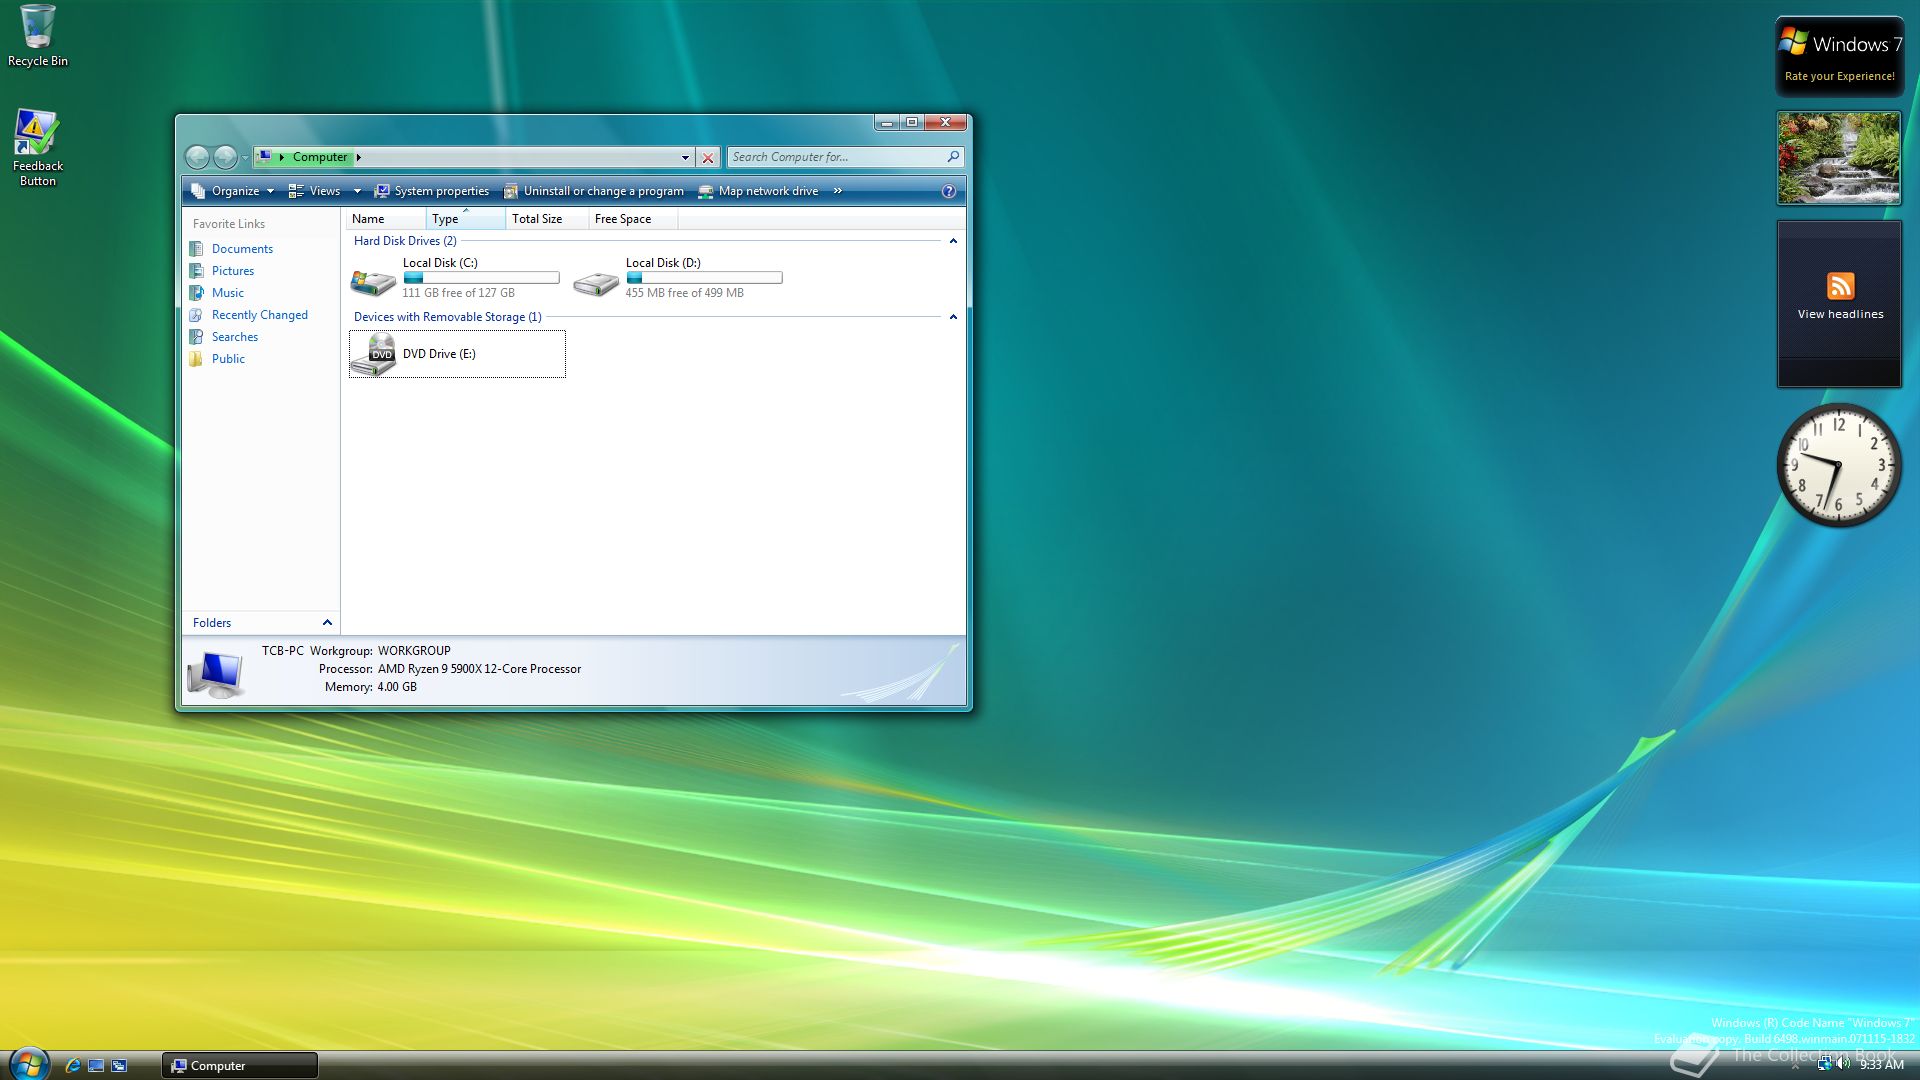Launch Internet Explorer from Quick Launch
Viewport: 1920px width, 1080px height.
pyautogui.click(x=72, y=1066)
